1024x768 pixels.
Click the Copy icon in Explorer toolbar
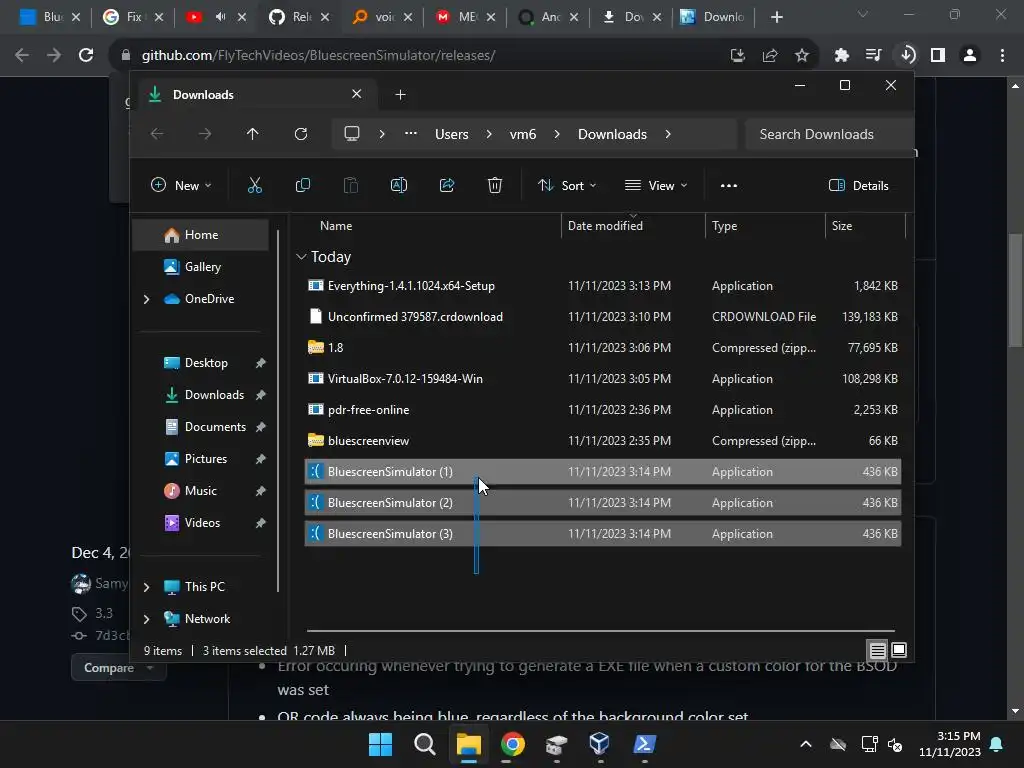302,185
